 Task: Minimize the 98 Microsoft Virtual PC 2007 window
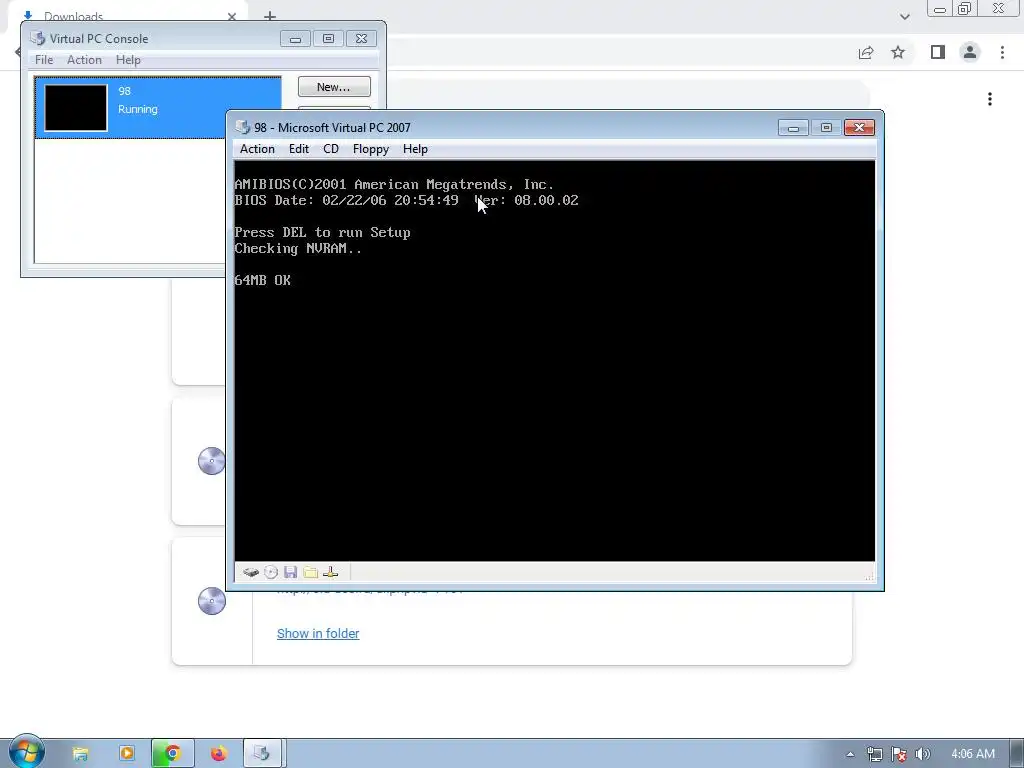(x=793, y=127)
